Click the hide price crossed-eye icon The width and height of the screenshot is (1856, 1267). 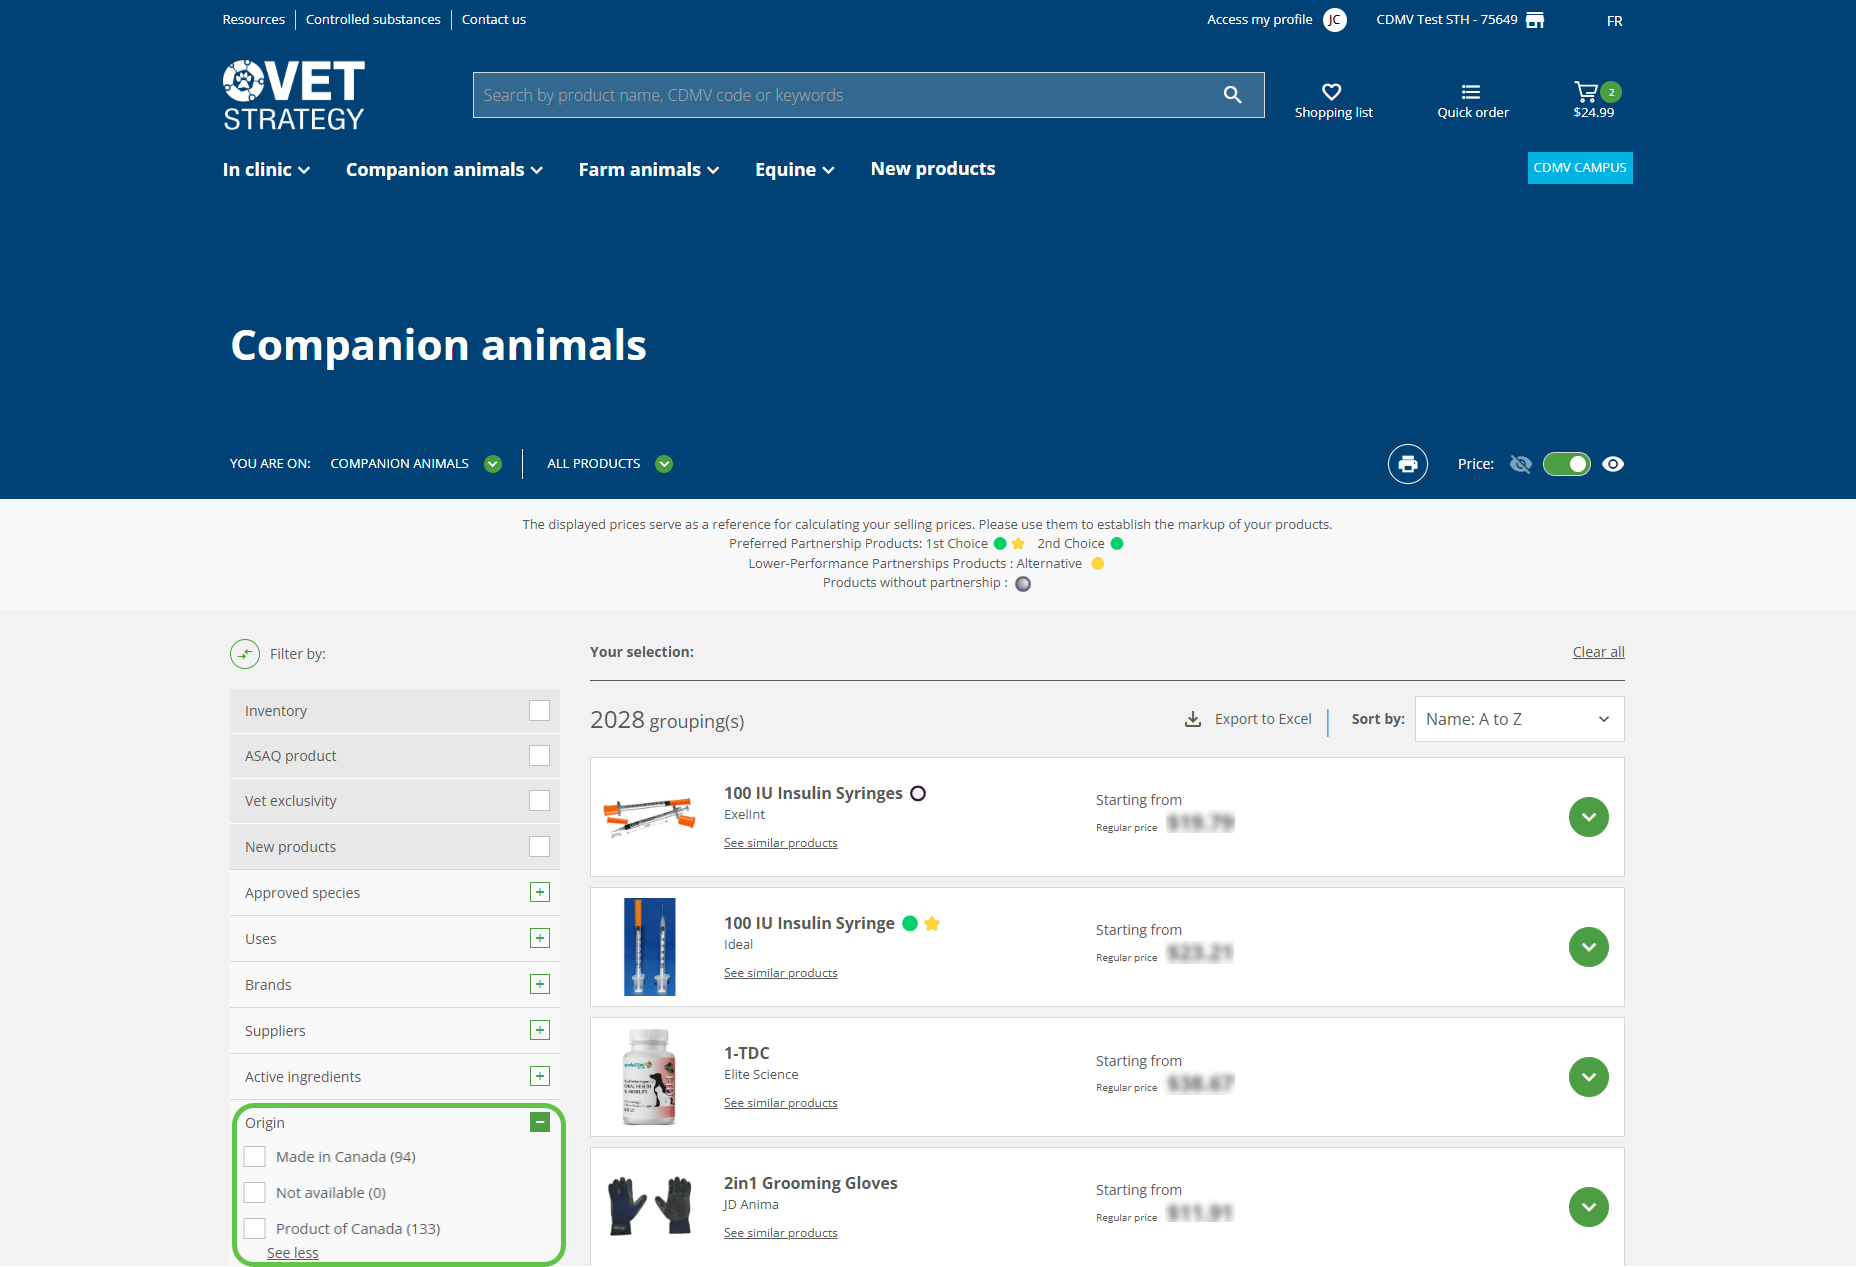[x=1520, y=464]
